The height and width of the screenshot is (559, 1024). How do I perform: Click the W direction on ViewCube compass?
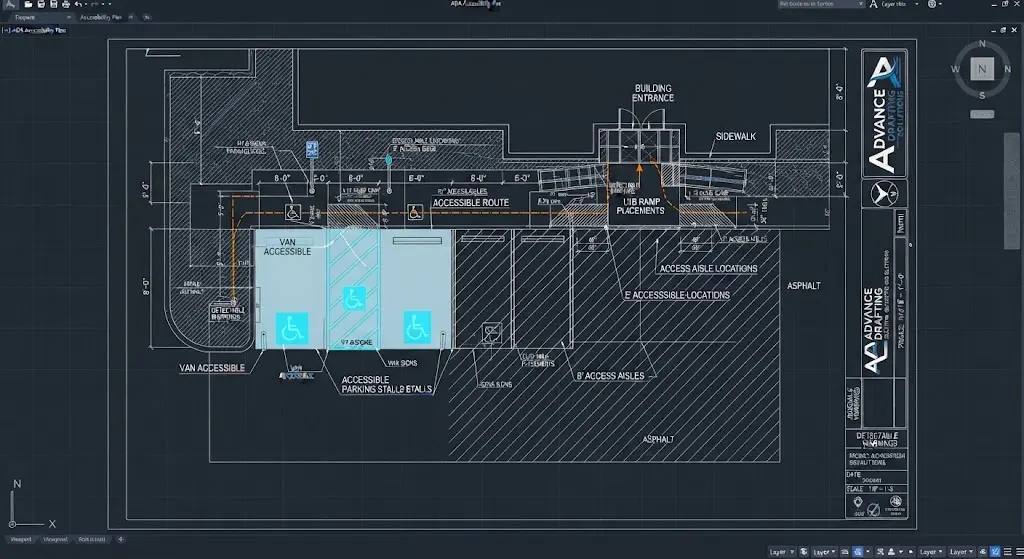click(x=955, y=69)
